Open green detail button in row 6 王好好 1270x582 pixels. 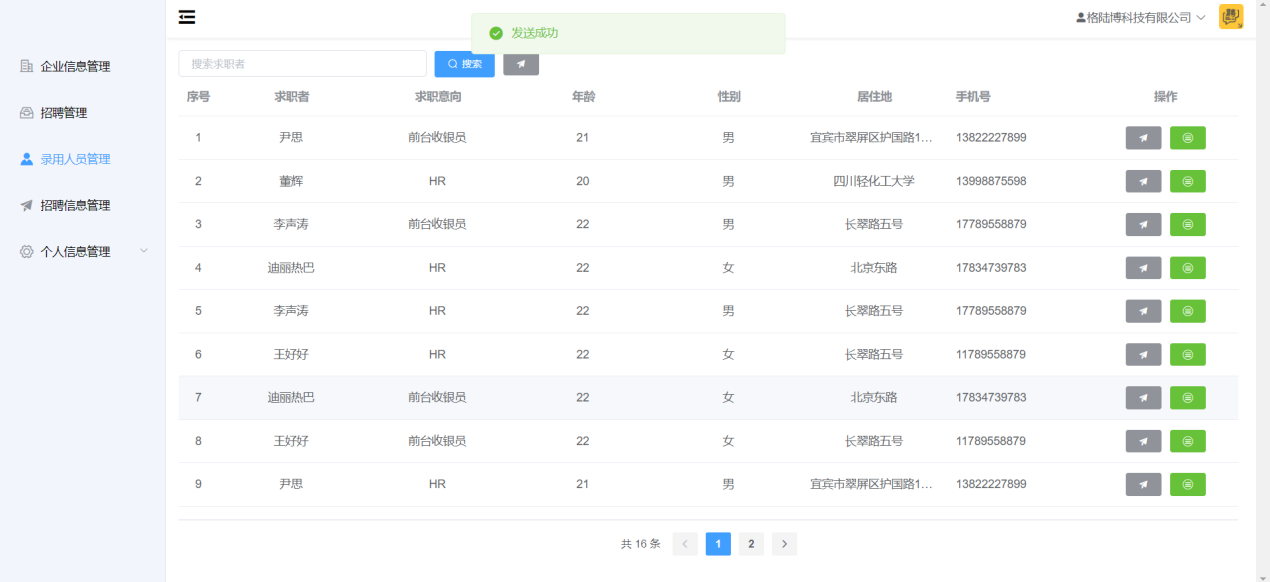click(x=1188, y=354)
